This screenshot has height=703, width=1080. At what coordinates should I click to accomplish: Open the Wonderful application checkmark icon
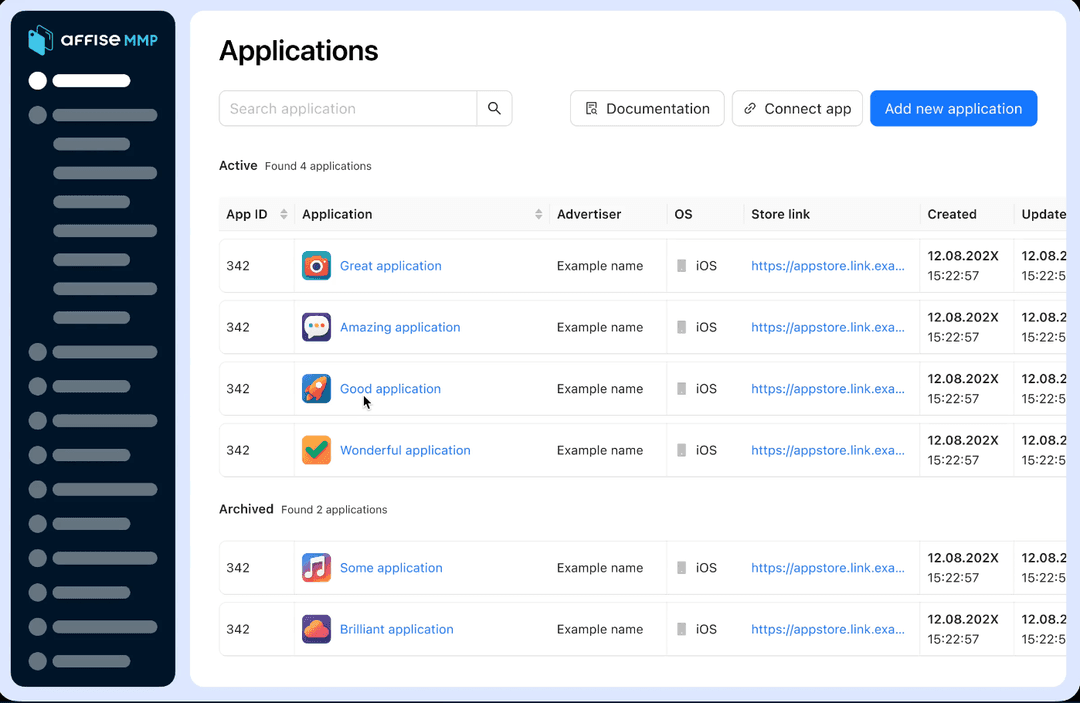pyautogui.click(x=316, y=450)
